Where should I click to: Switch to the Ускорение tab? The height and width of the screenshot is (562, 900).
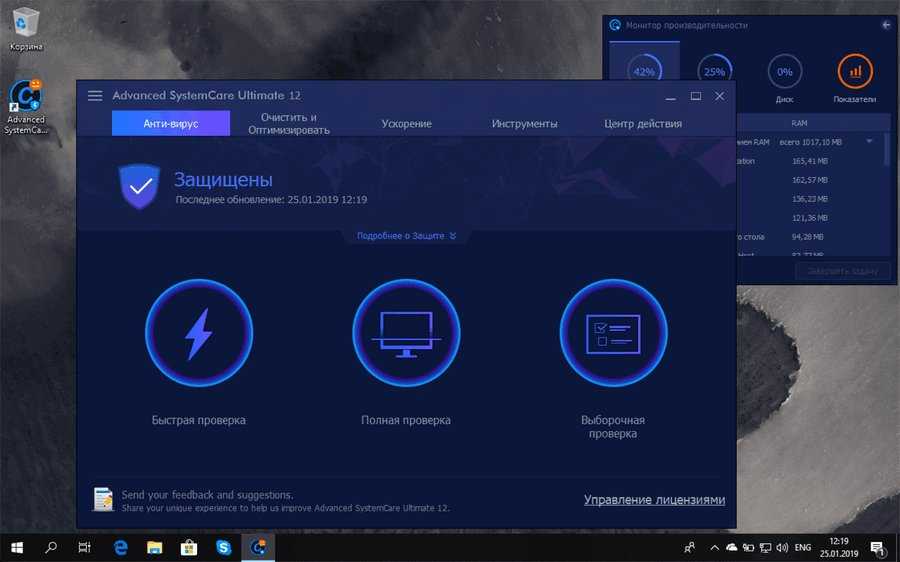406,124
